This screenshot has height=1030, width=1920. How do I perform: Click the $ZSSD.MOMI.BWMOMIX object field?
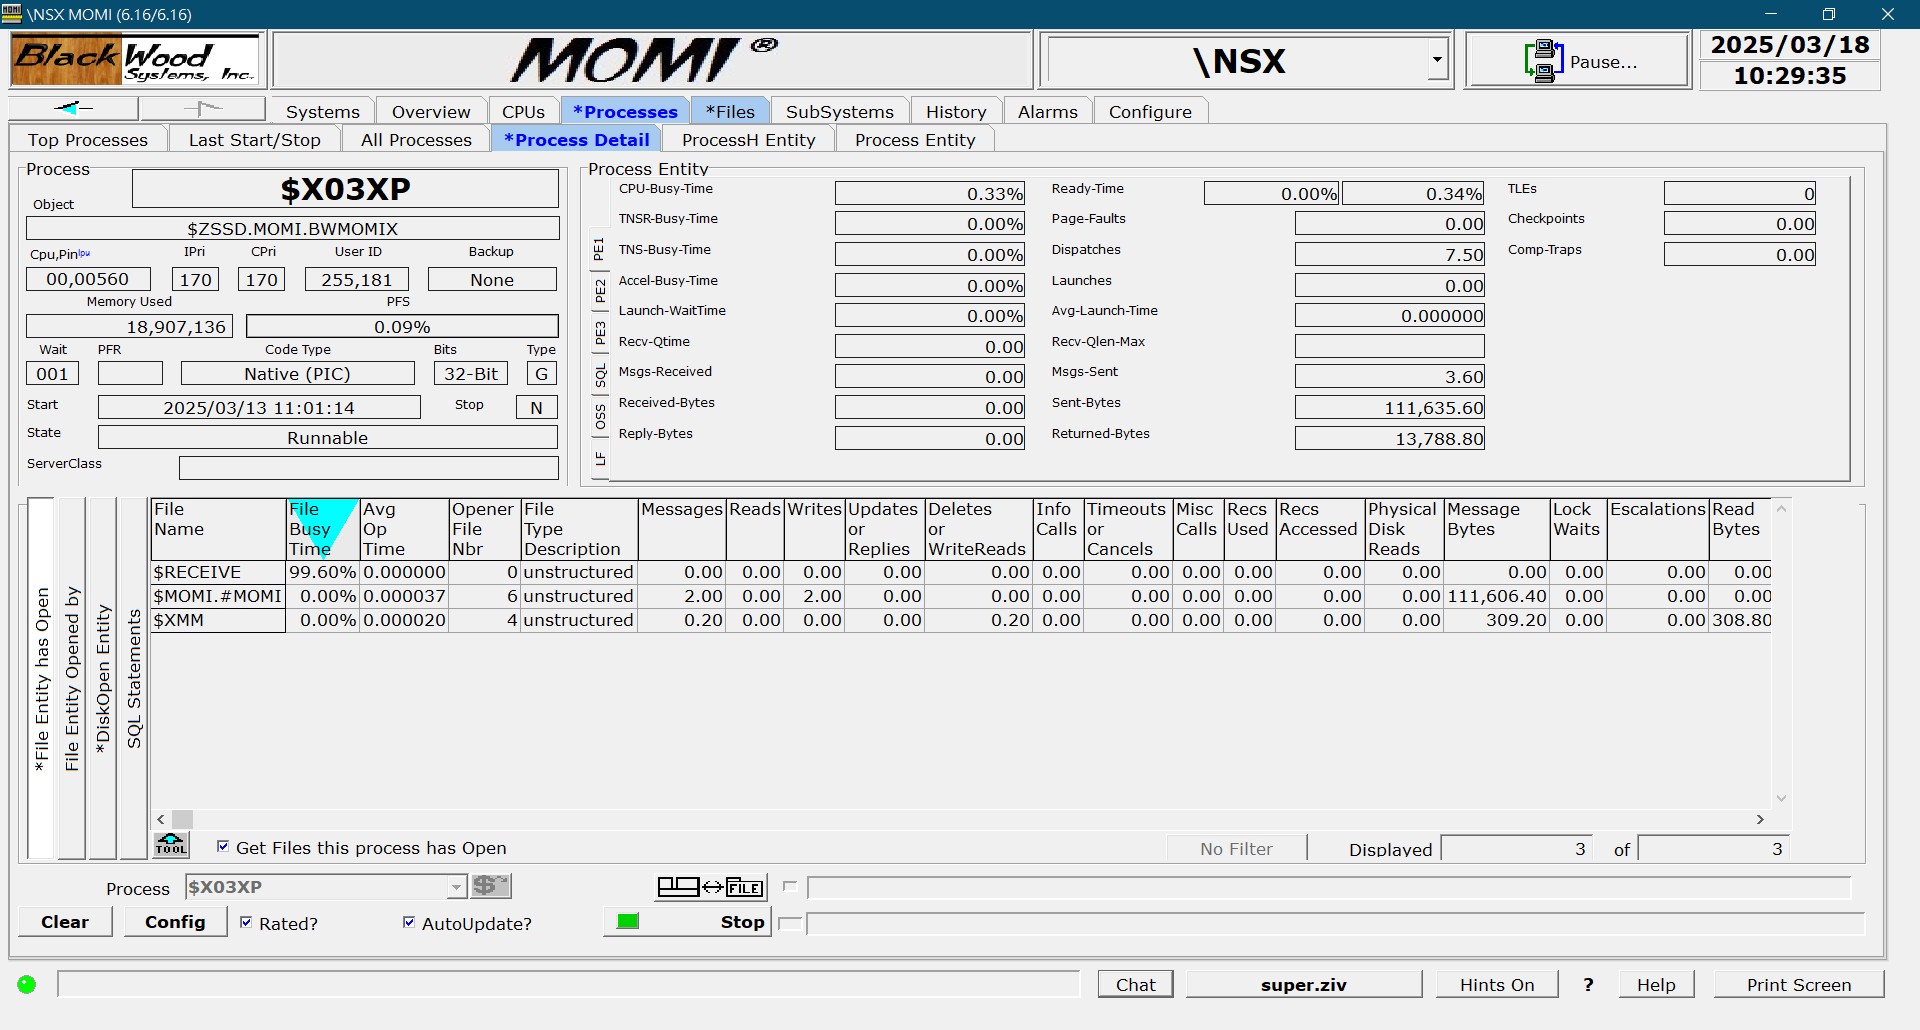[x=292, y=228]
